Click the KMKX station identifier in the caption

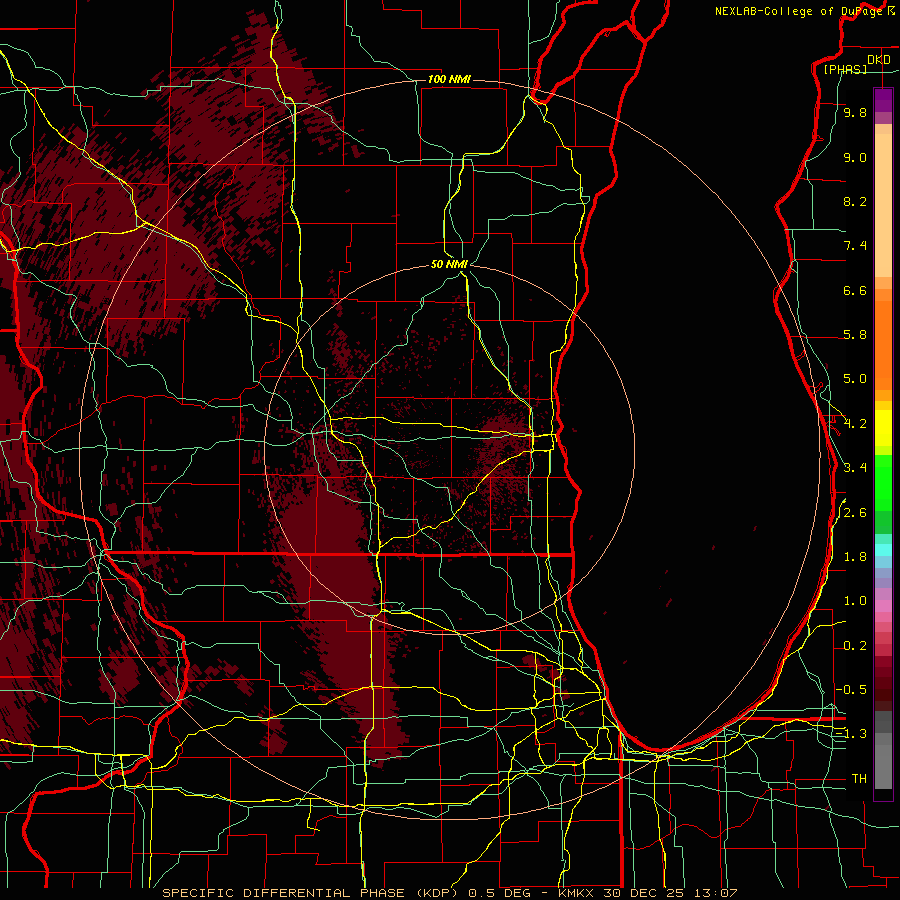pyautogui.click(x=578, y=893)
